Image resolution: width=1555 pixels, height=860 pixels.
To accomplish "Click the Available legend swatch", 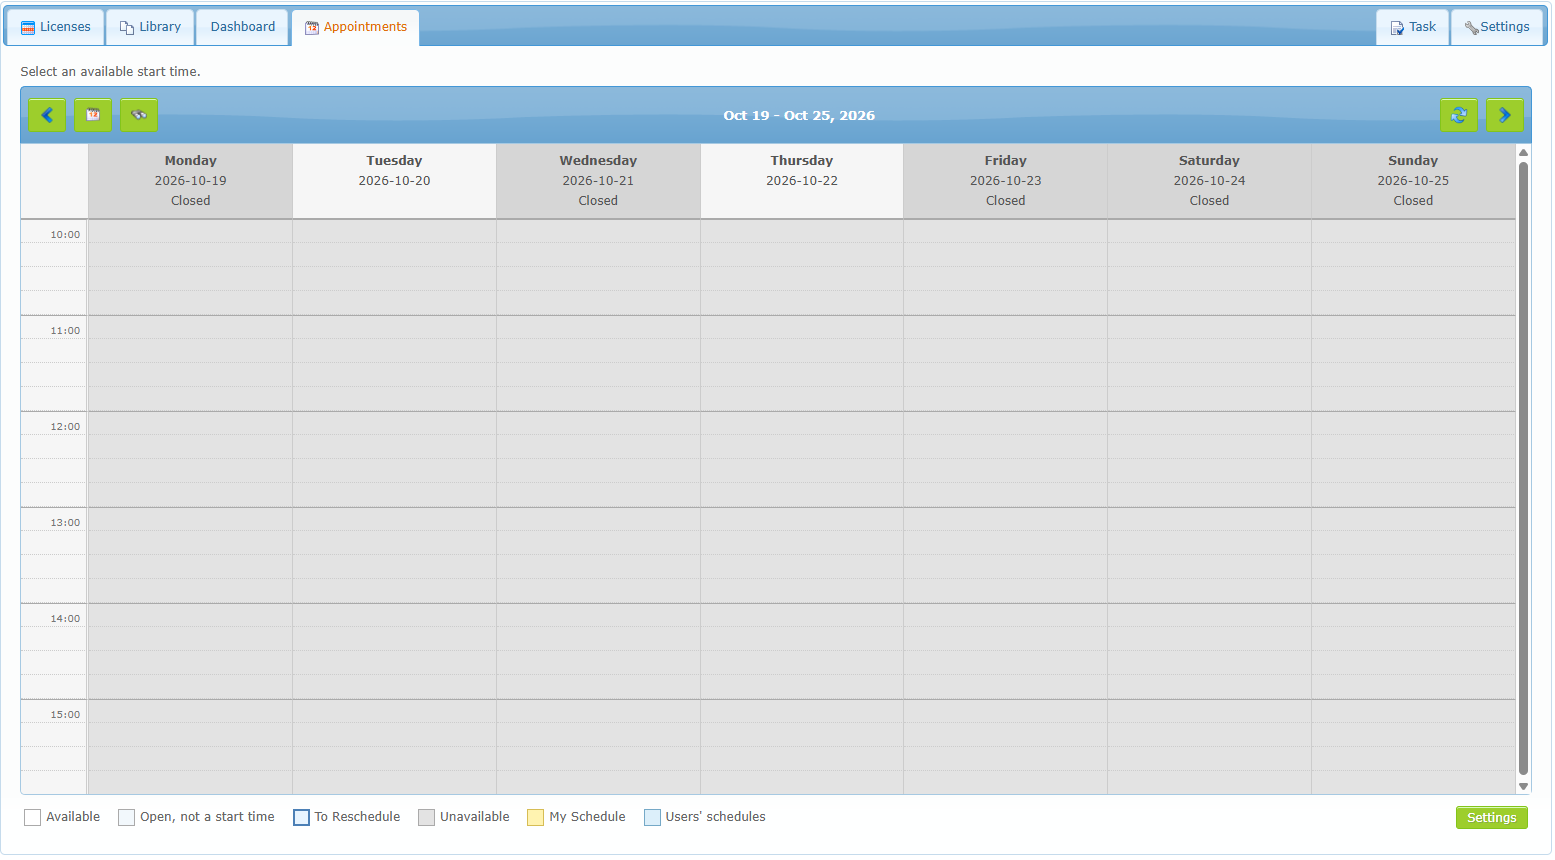I will (33, 818).
